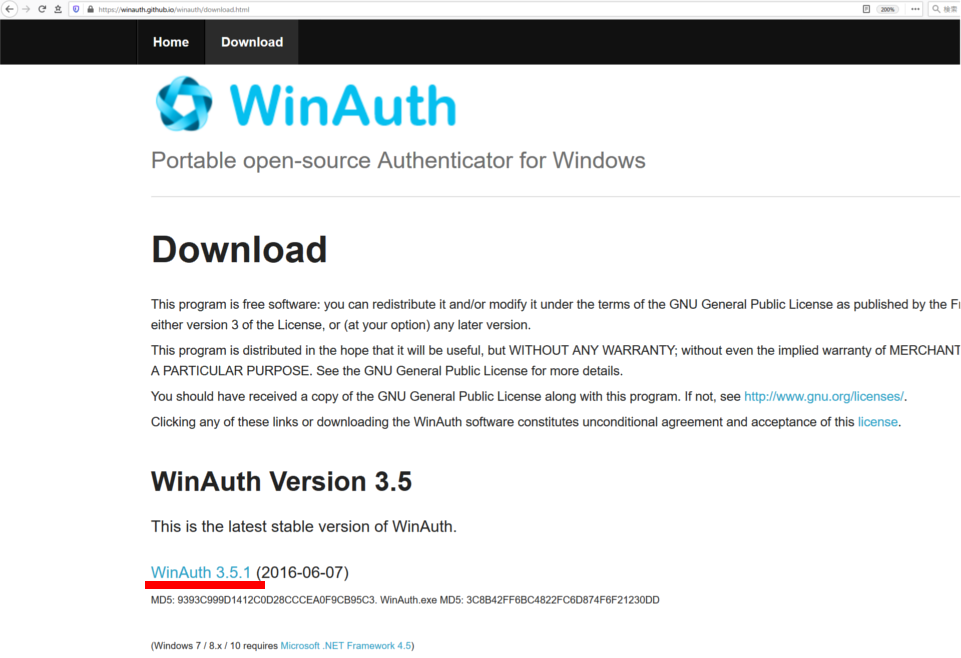Click the padlock site security icon
The width and height of the screenshot is (961, 658).
pyautogui.click(x=88, y=9)
